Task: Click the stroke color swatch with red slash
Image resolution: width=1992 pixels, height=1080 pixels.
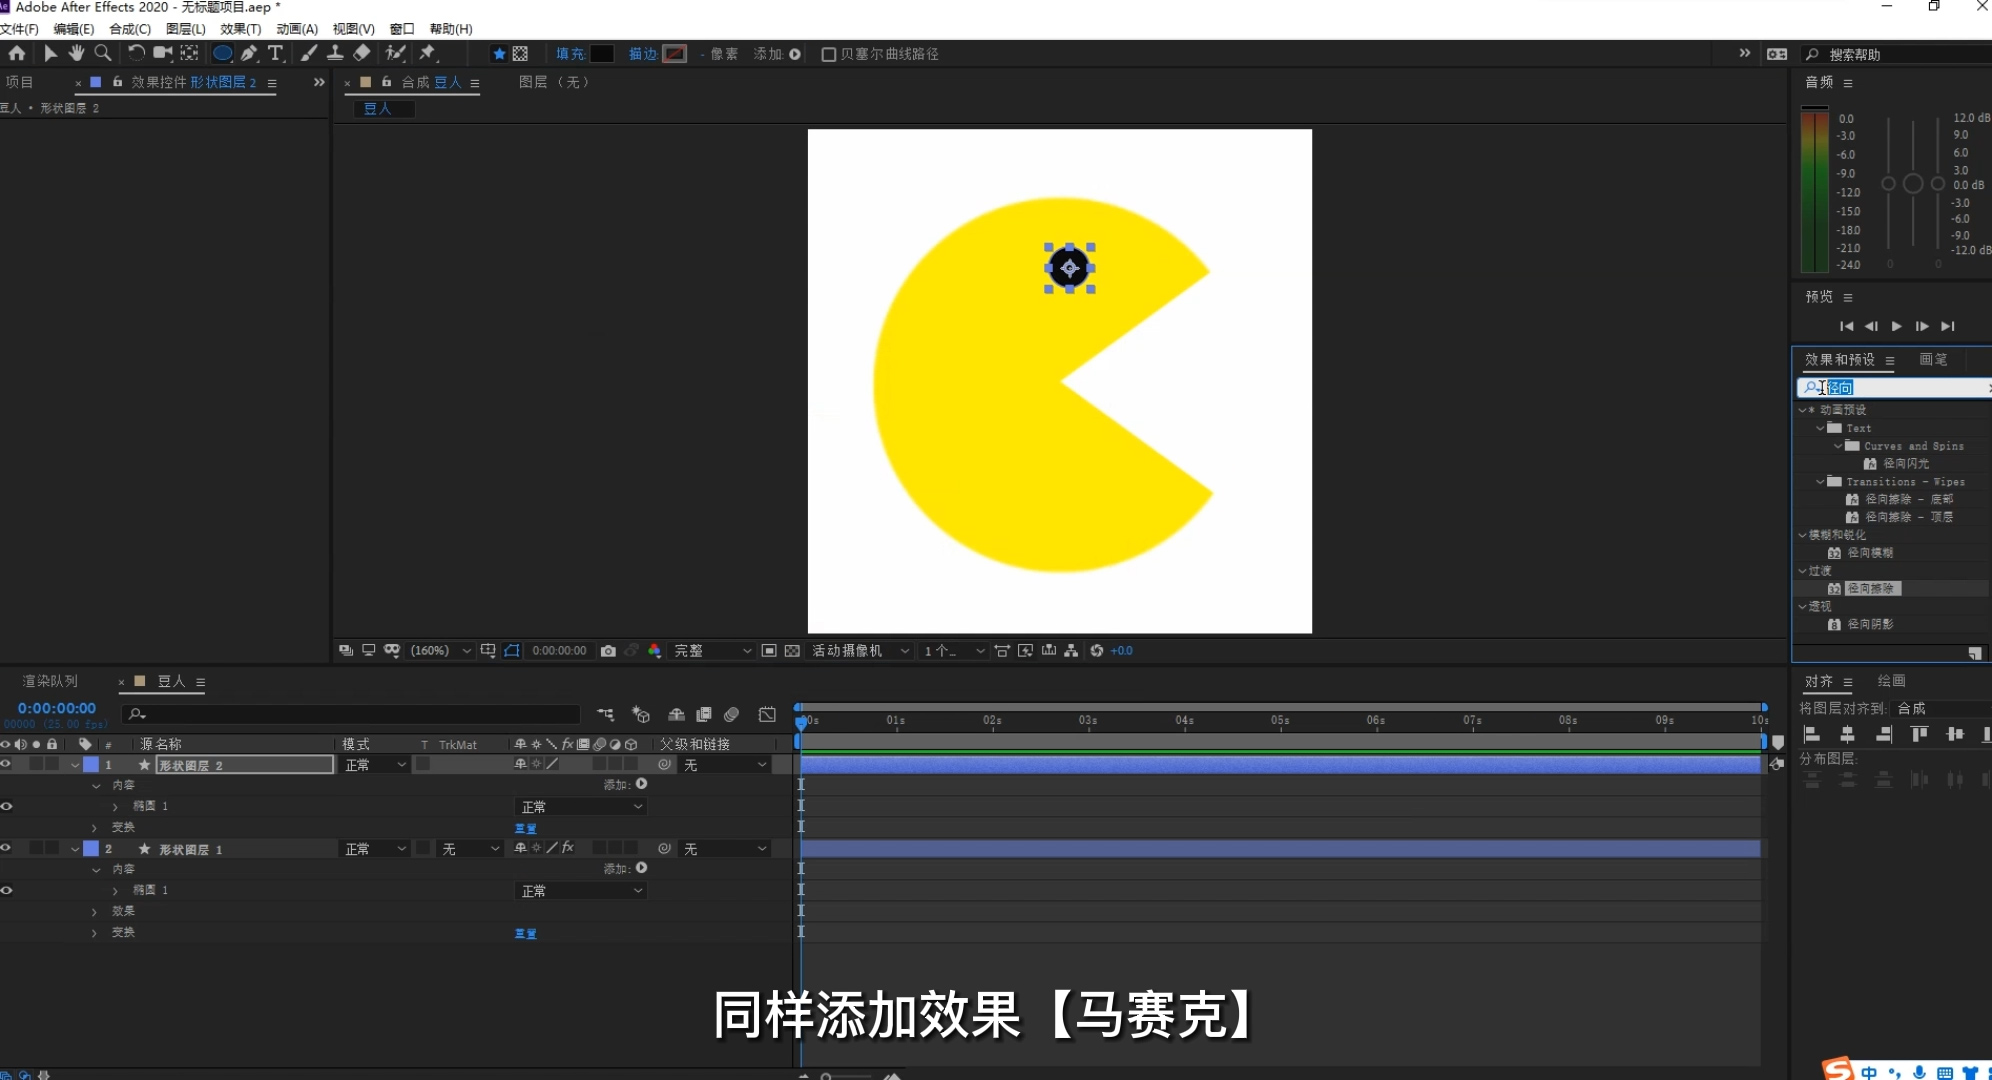Action: (675, 54)
